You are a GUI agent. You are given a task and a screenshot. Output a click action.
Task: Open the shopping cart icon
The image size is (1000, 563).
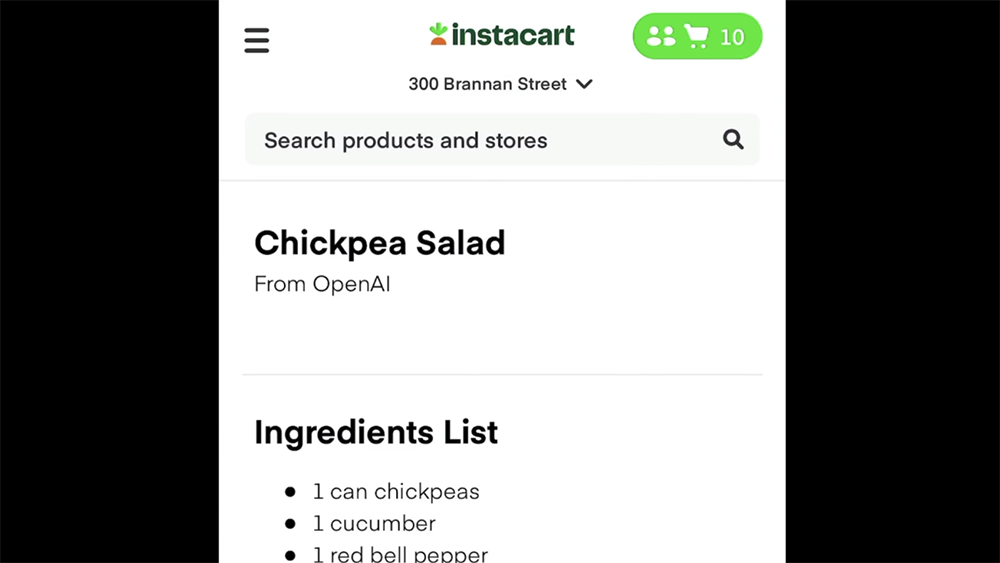696,36
